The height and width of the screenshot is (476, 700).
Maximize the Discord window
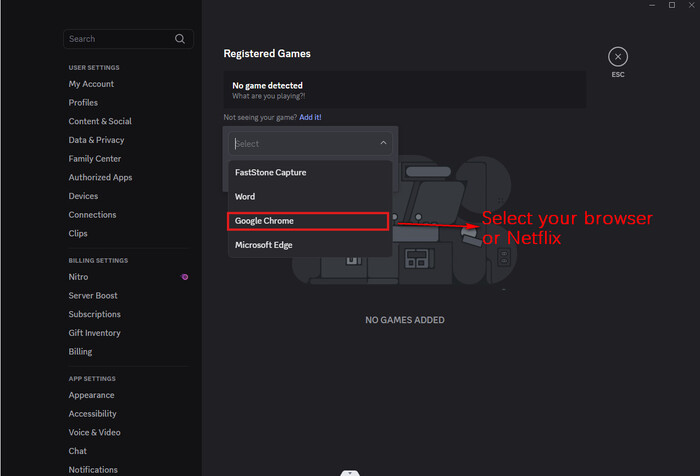pos(672,5)
